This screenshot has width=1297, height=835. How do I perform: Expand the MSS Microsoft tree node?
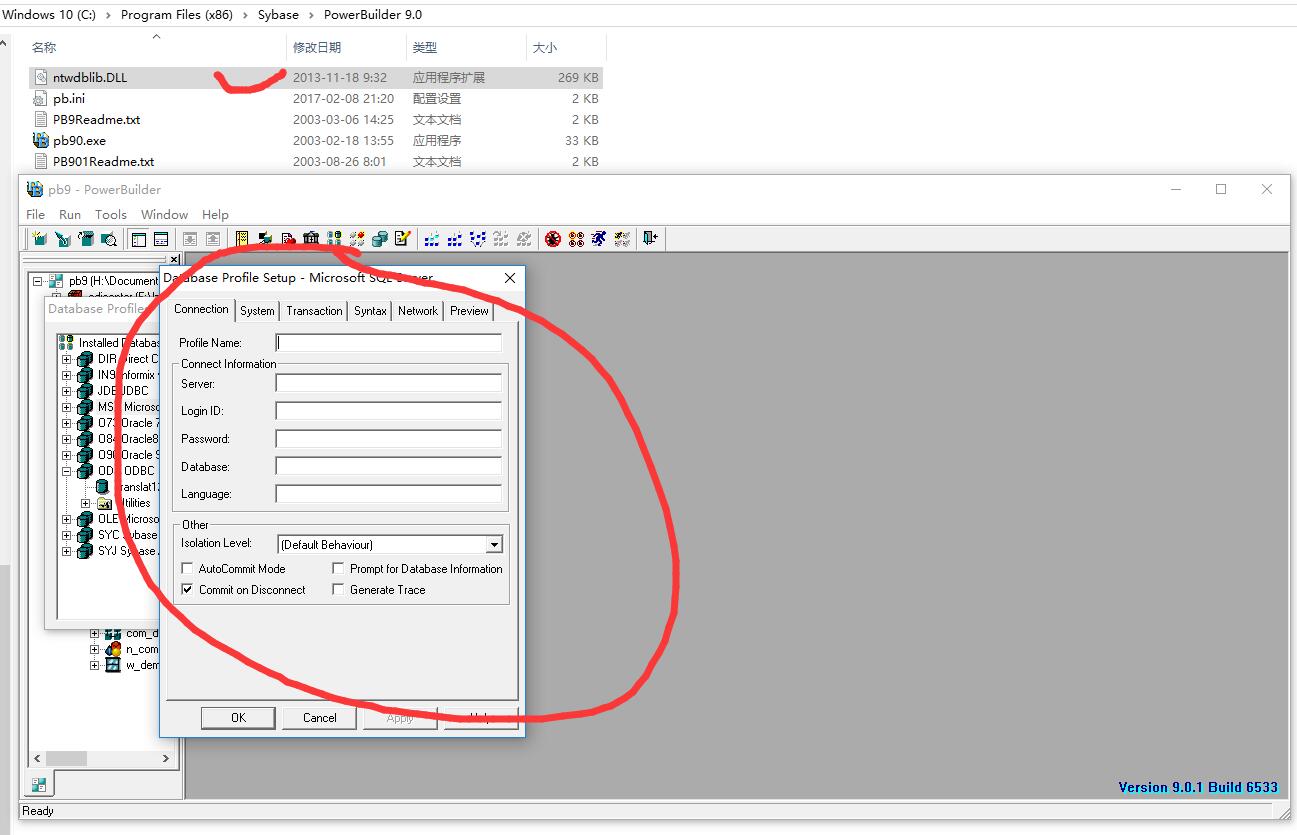(67, 407)
